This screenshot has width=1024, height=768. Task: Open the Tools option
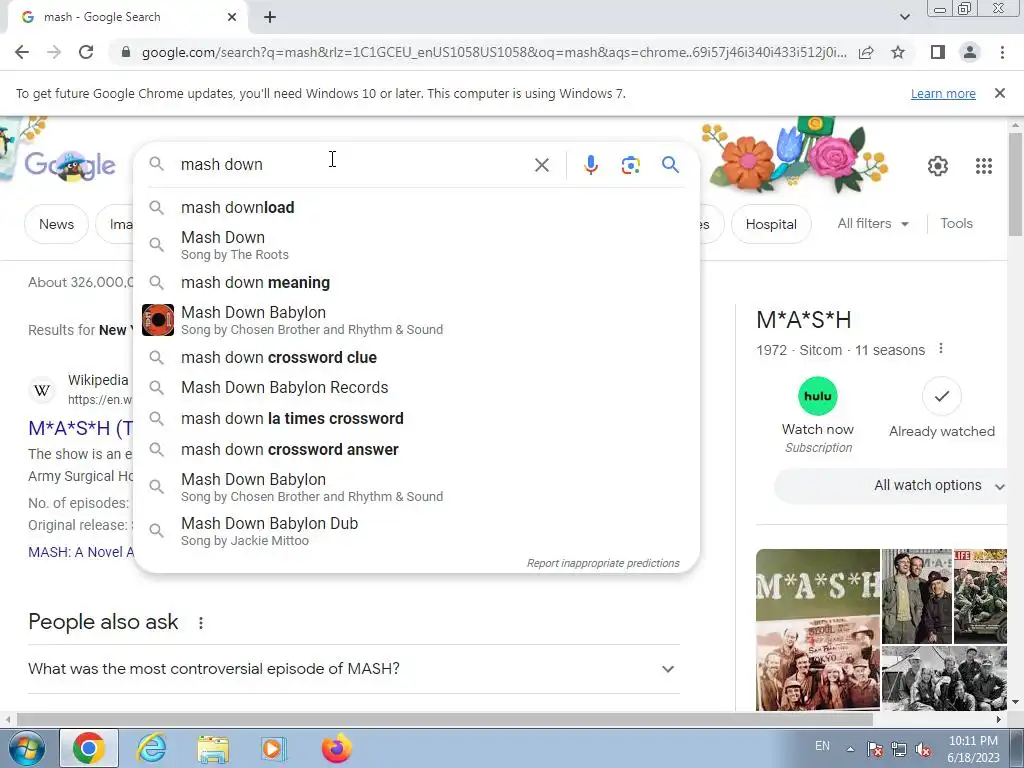[956, 223]
